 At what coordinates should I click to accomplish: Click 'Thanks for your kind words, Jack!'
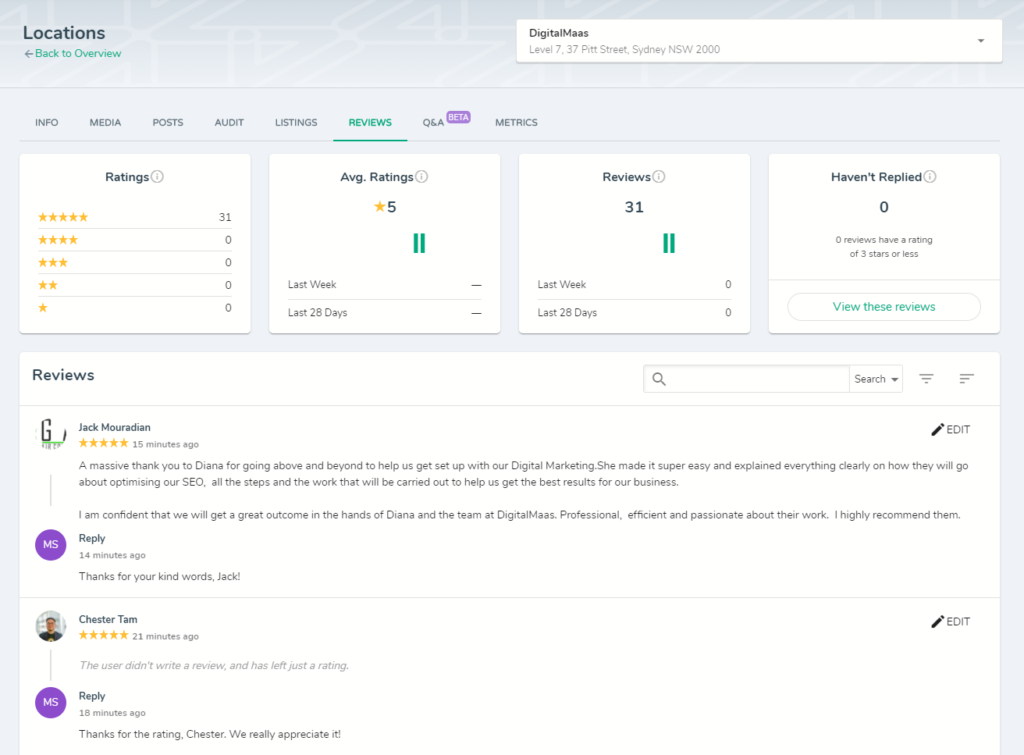pos(159,577)
